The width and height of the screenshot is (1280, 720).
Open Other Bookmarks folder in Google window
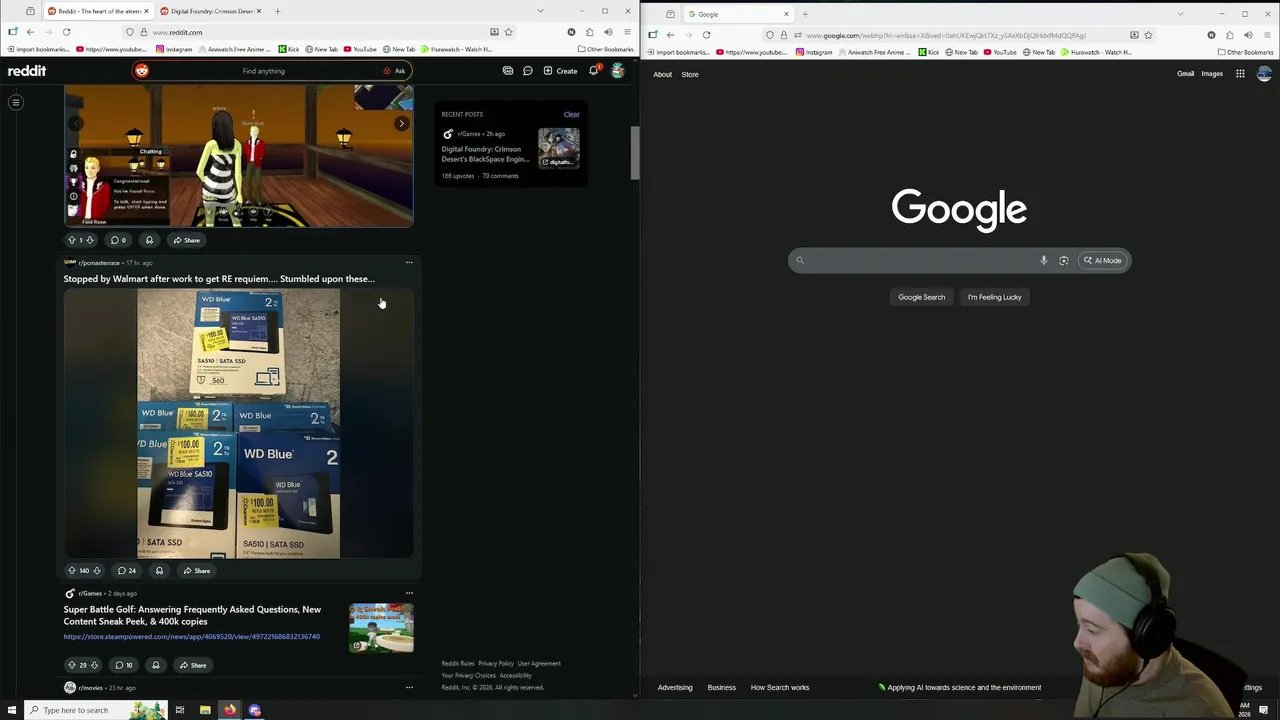click(x=1245, y=52)
